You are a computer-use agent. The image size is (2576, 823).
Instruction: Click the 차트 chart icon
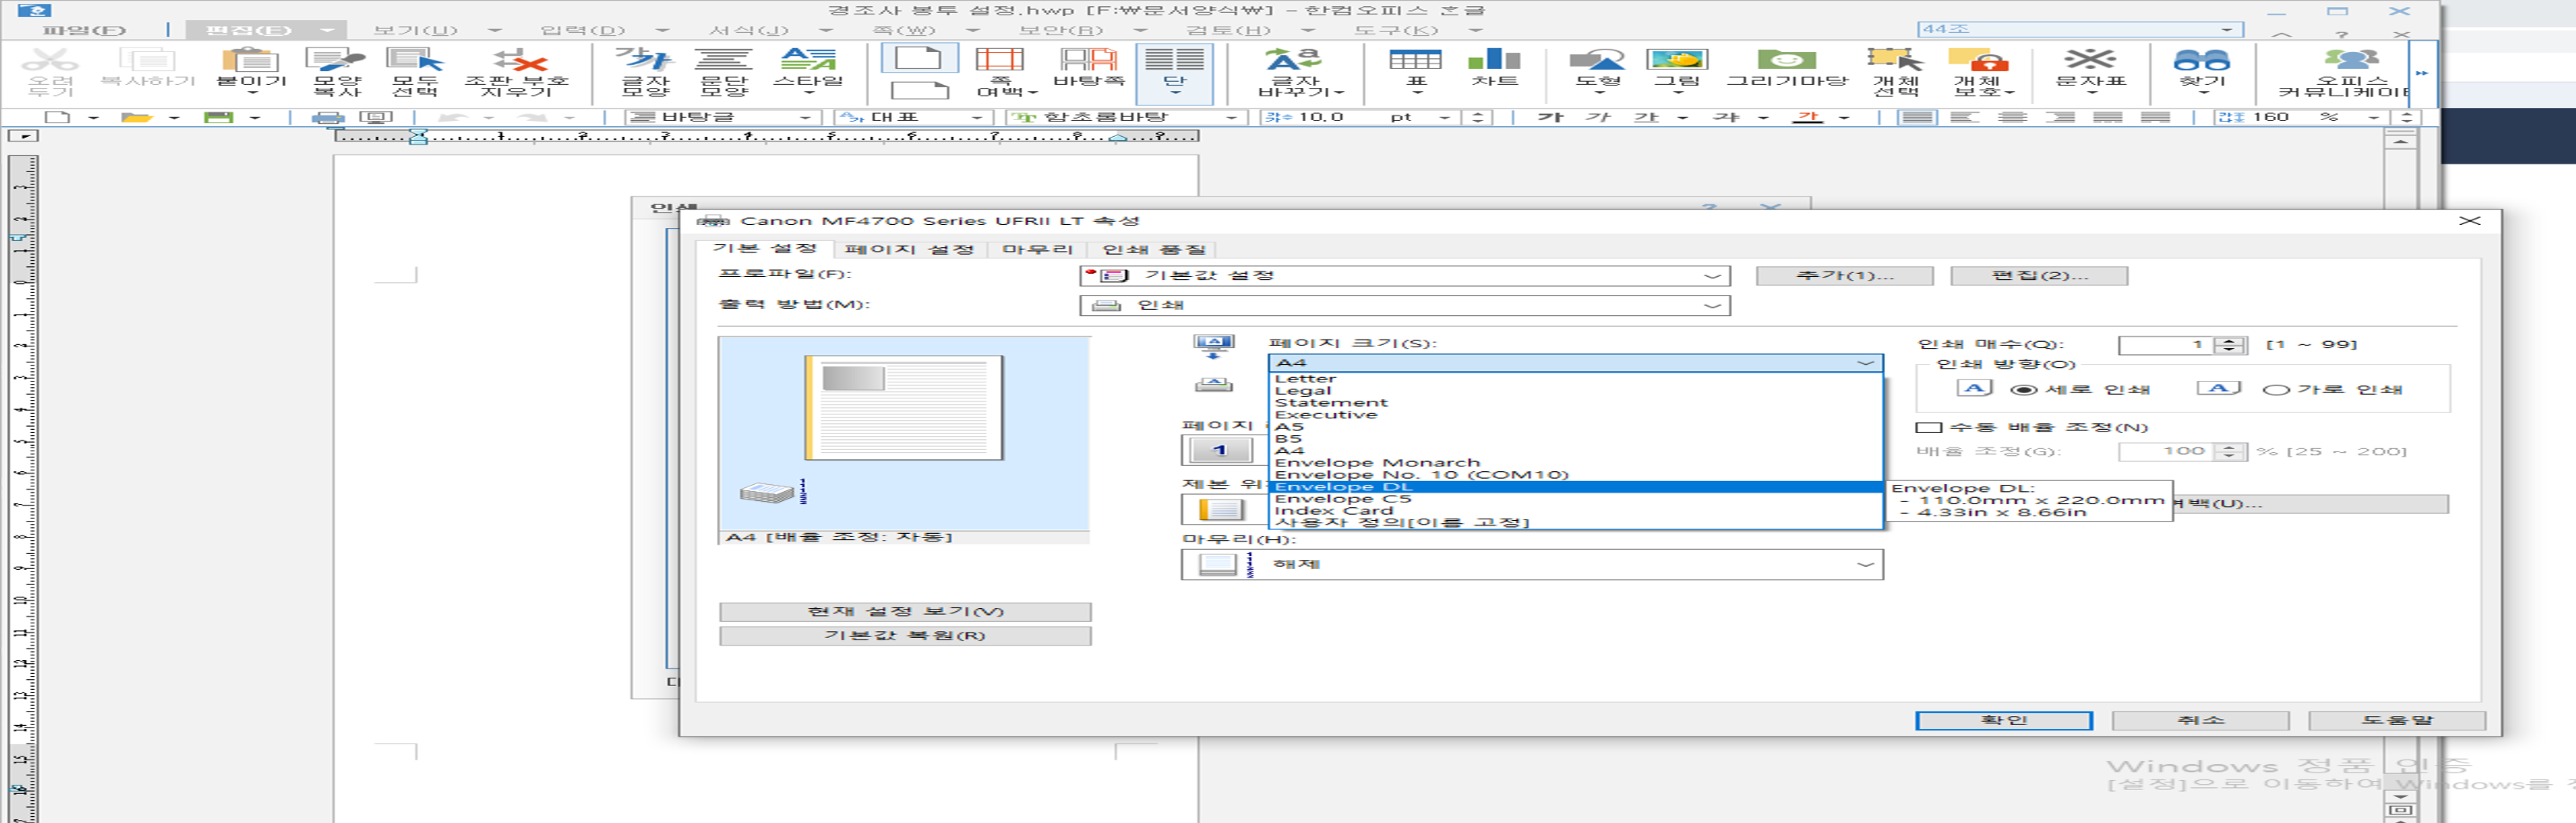1494,60
